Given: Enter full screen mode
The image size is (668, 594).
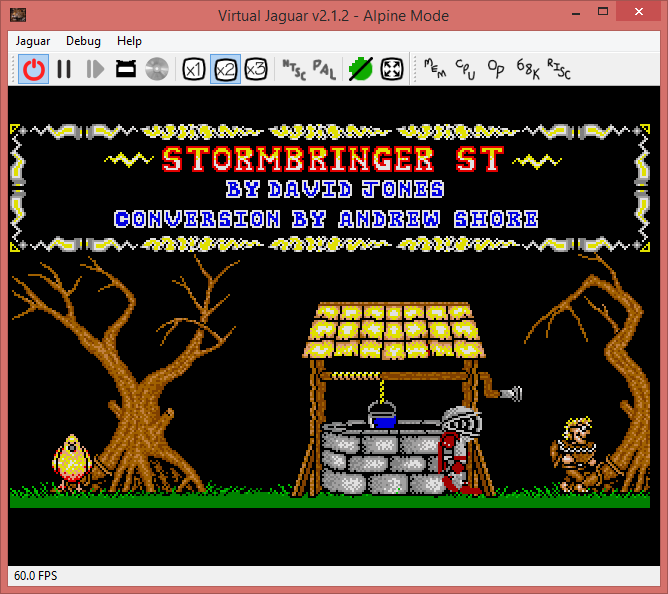Looking at the screenshot, I should point(392,69).
